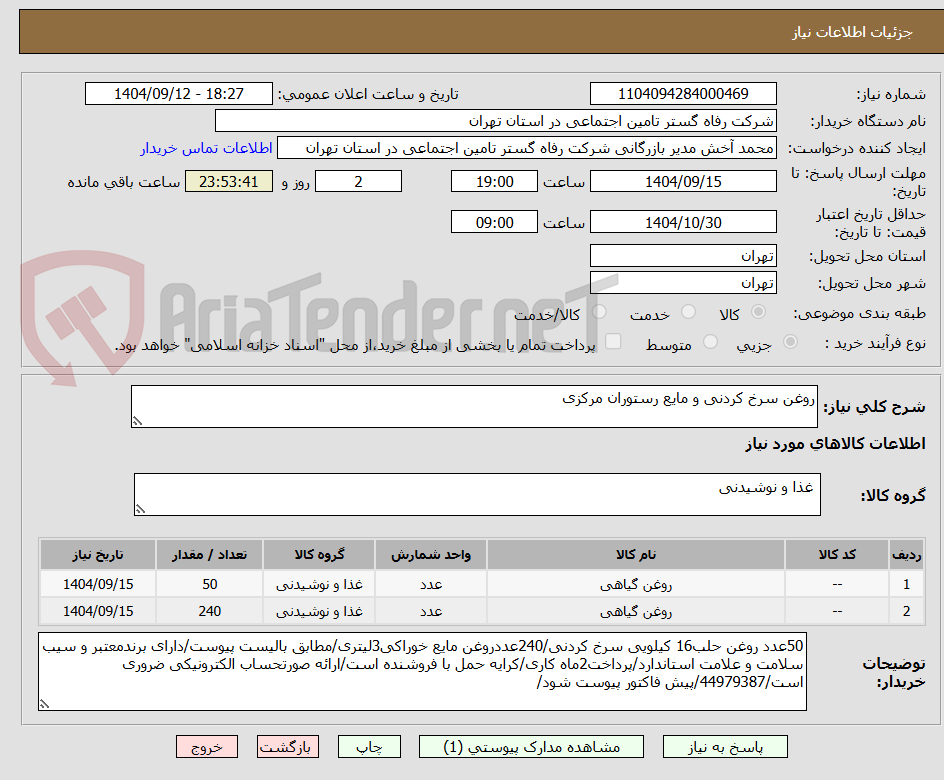Click date 1404/09/15 in row 2
Screen dimensions: 944x780
[98, 611]
